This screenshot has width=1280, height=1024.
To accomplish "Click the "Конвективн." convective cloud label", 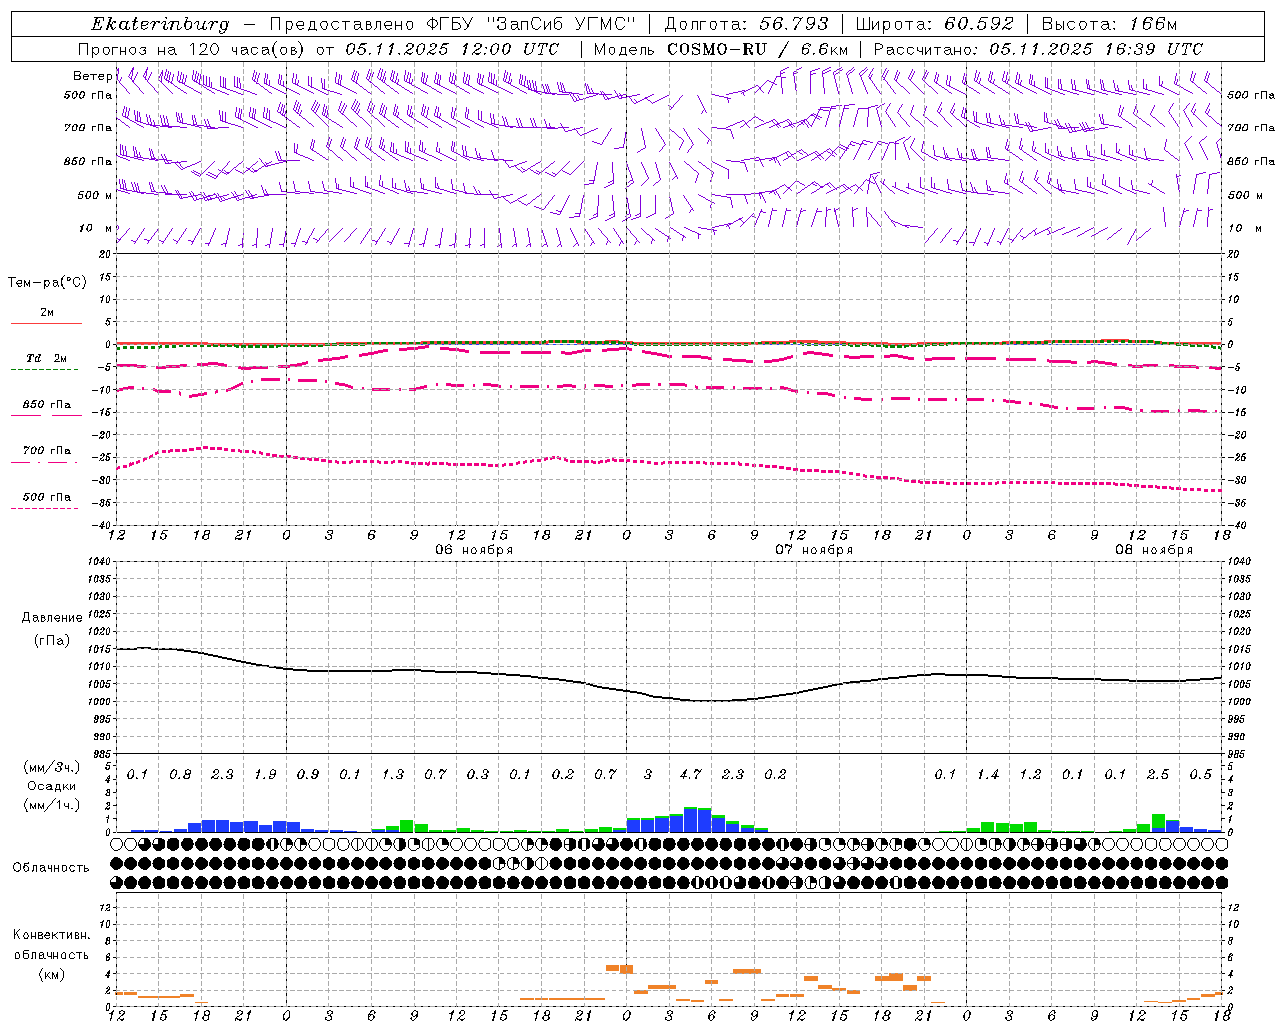I will click(51, 935).
